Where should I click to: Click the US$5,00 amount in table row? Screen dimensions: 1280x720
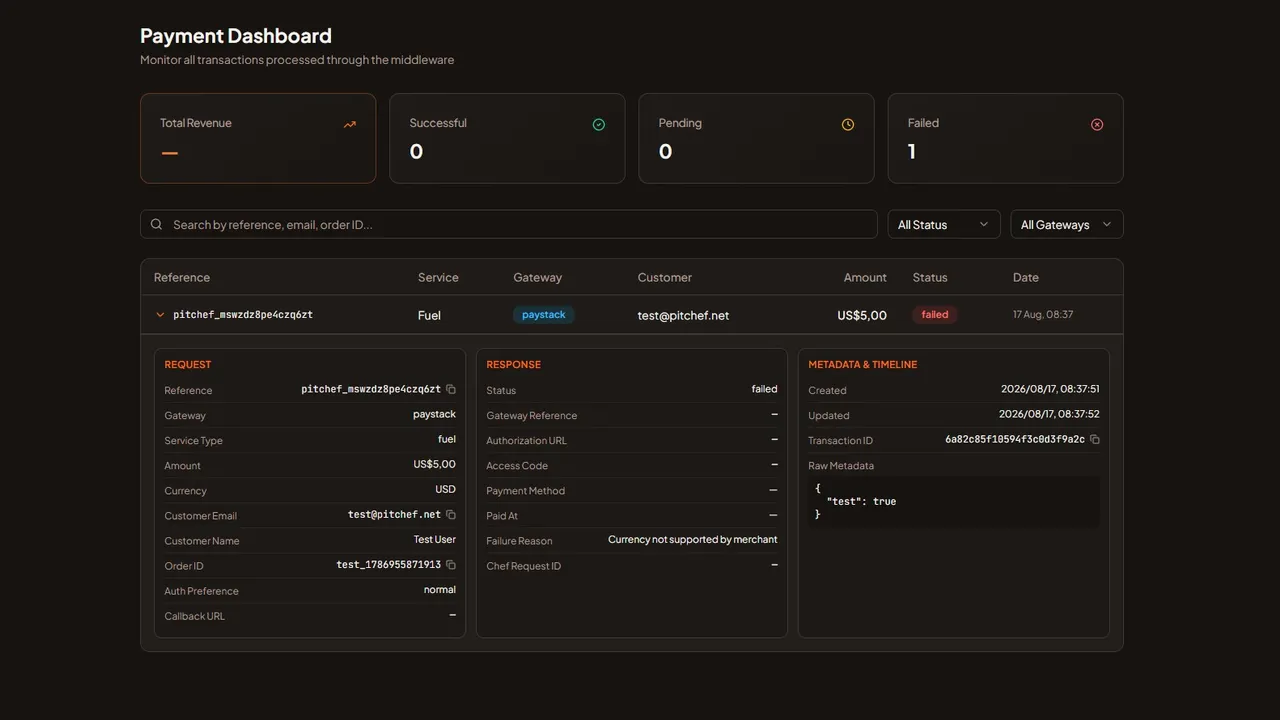pyautogui.click(x=862, y=315)
